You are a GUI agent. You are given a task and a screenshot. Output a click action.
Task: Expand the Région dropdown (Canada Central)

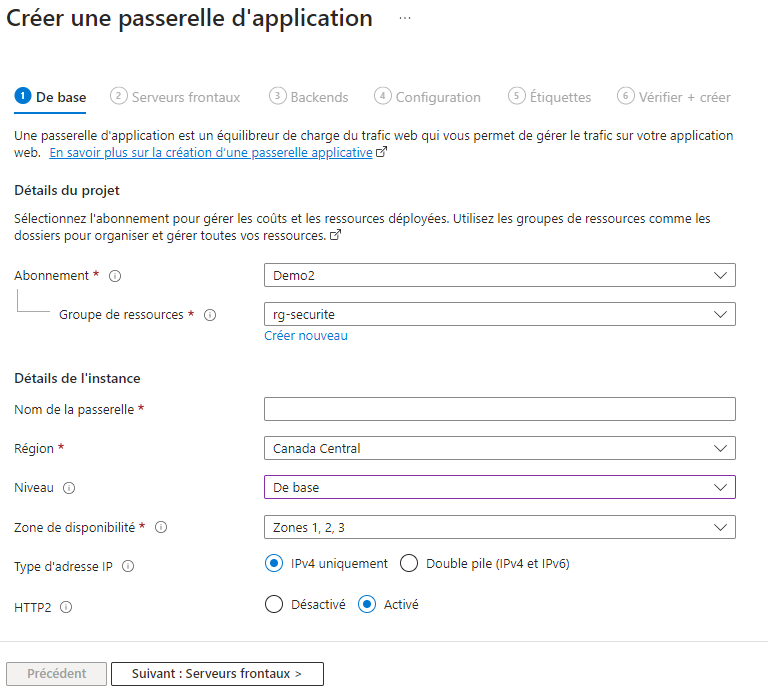pos(499,448)
